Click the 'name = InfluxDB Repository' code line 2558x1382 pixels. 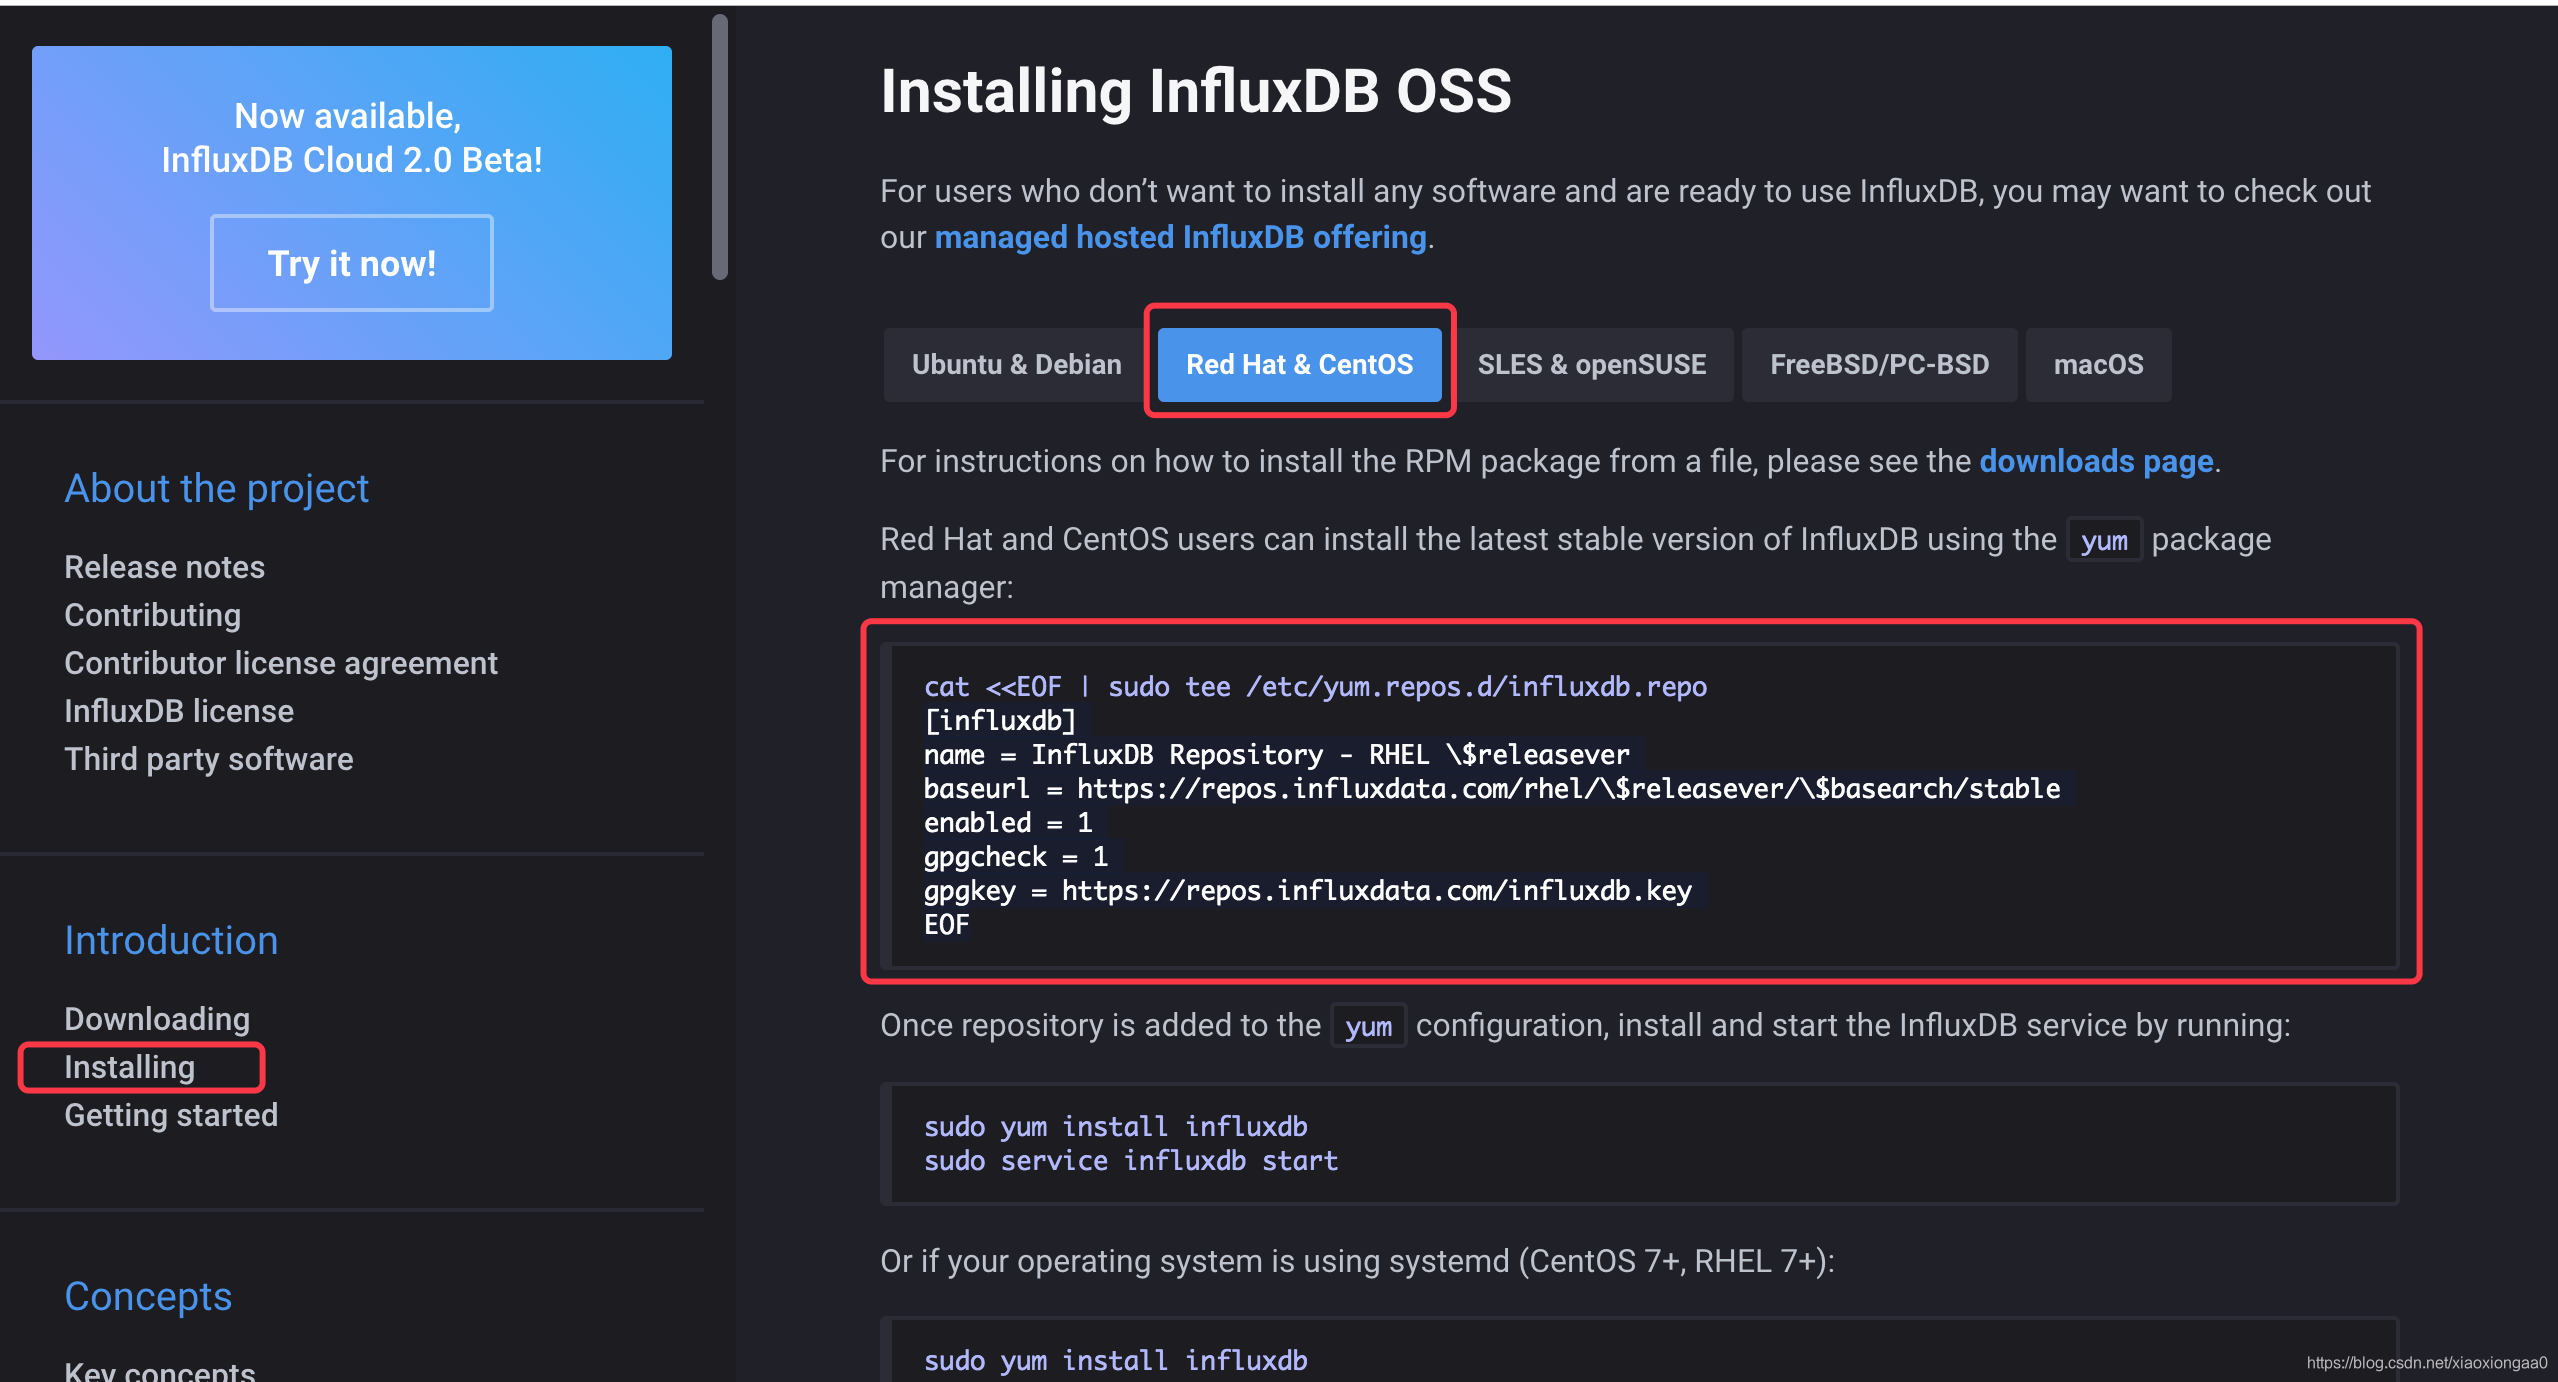[x=1276, y=755]
